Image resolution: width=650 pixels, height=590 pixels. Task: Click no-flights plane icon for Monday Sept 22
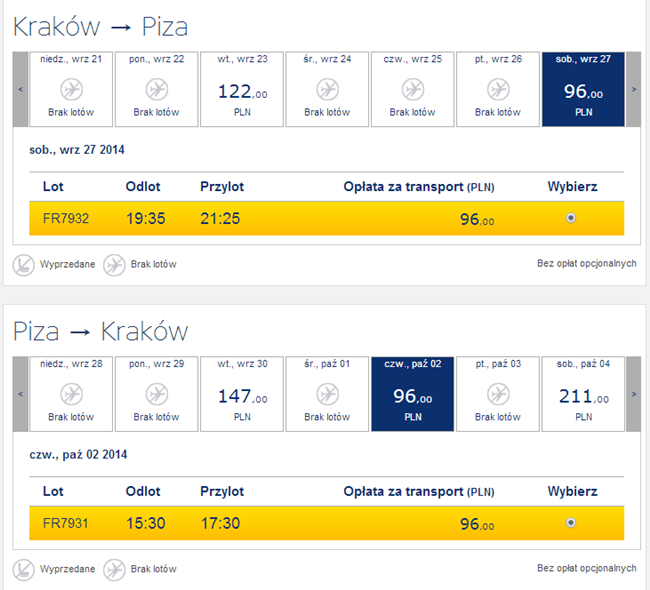[156, 89]
